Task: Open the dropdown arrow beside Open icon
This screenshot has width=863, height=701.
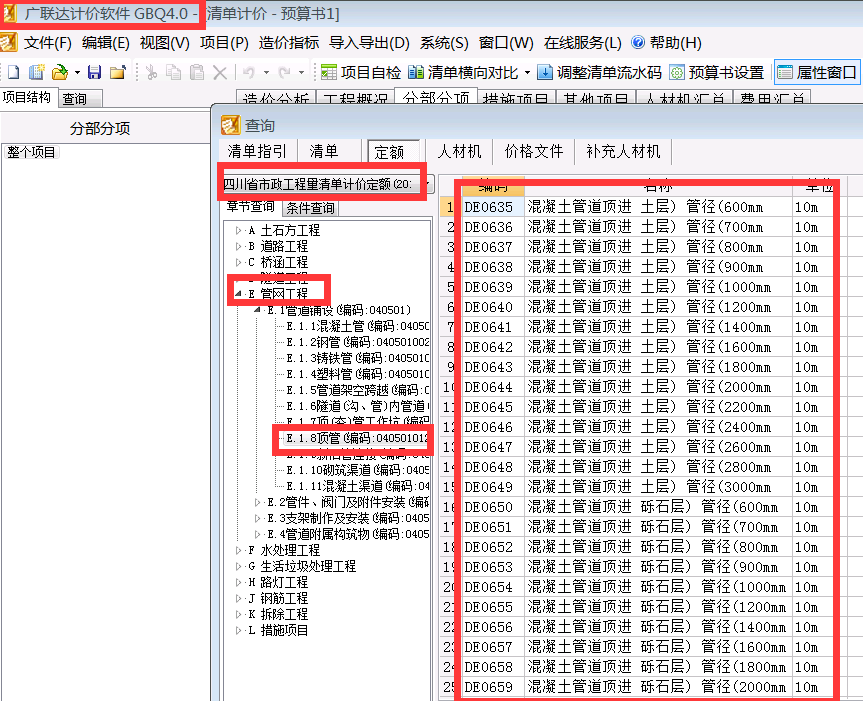Action: 77,73
